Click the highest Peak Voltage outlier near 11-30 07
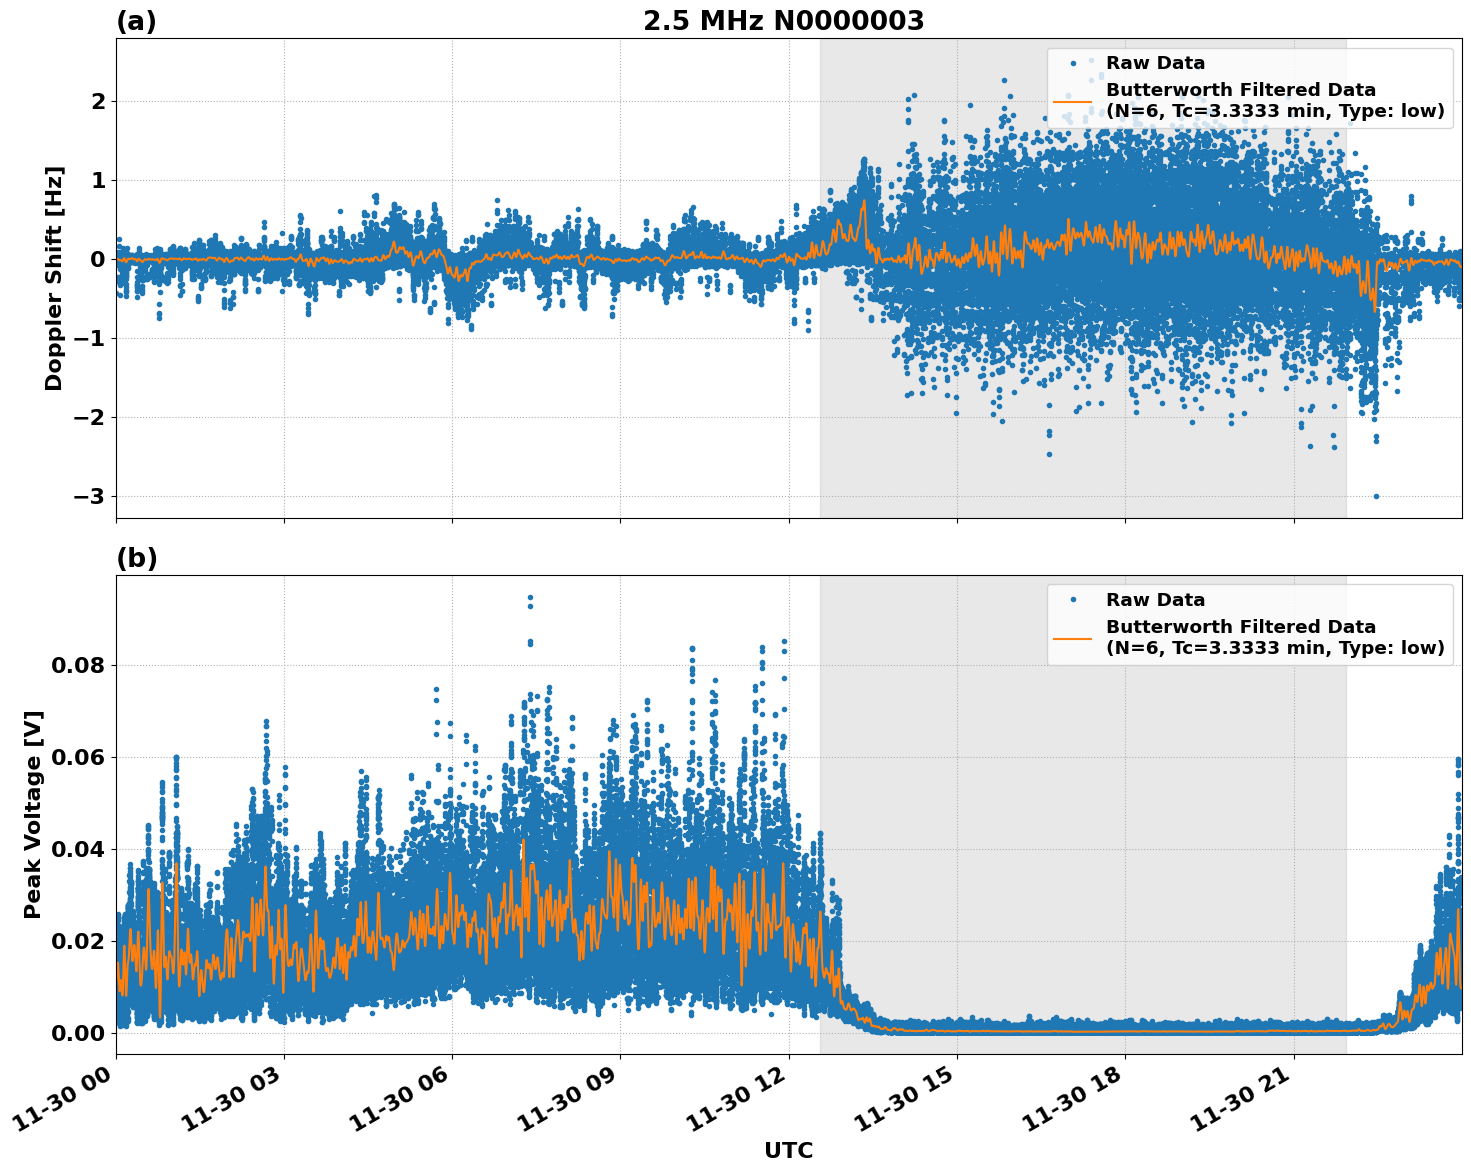Viewport: 1471px width, 1172px height. (529, 595)
